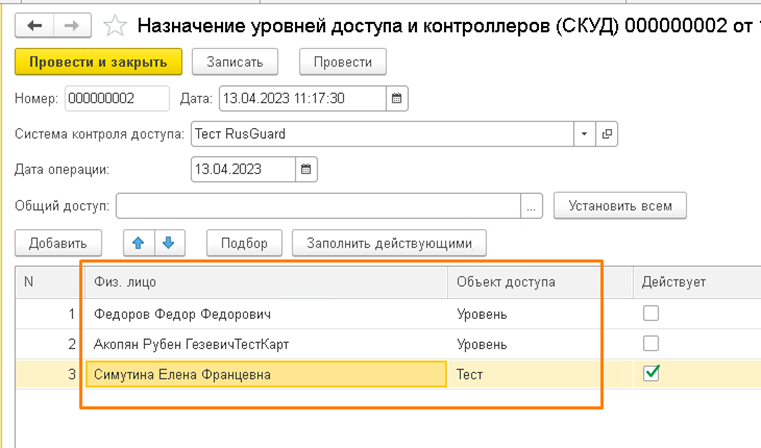This screenshot has height=448, width=761.
Task: Open calendar for Дата операции field
Action: tap(307, 169)
